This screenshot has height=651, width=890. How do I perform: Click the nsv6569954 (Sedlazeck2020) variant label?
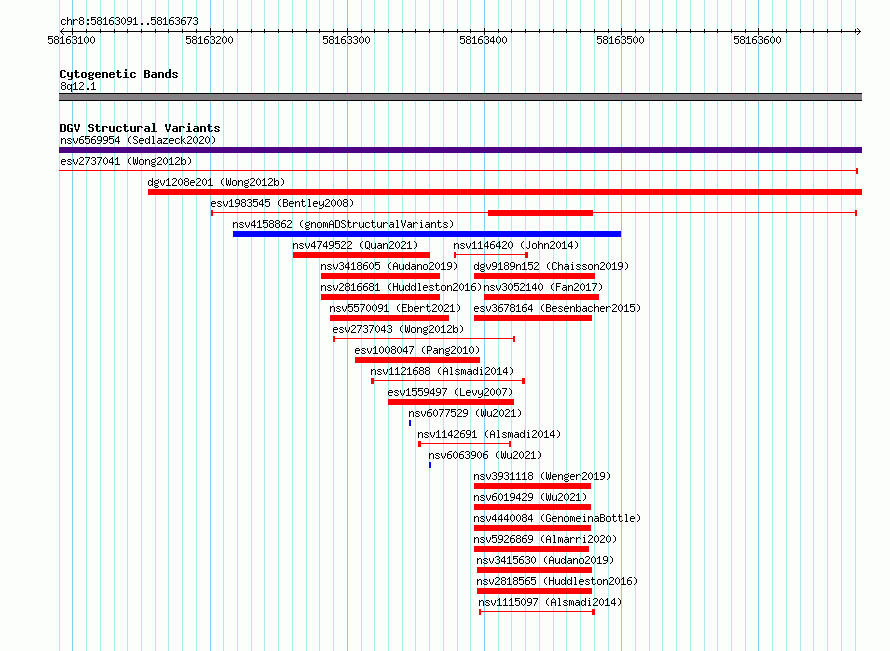tap(138, 140)
